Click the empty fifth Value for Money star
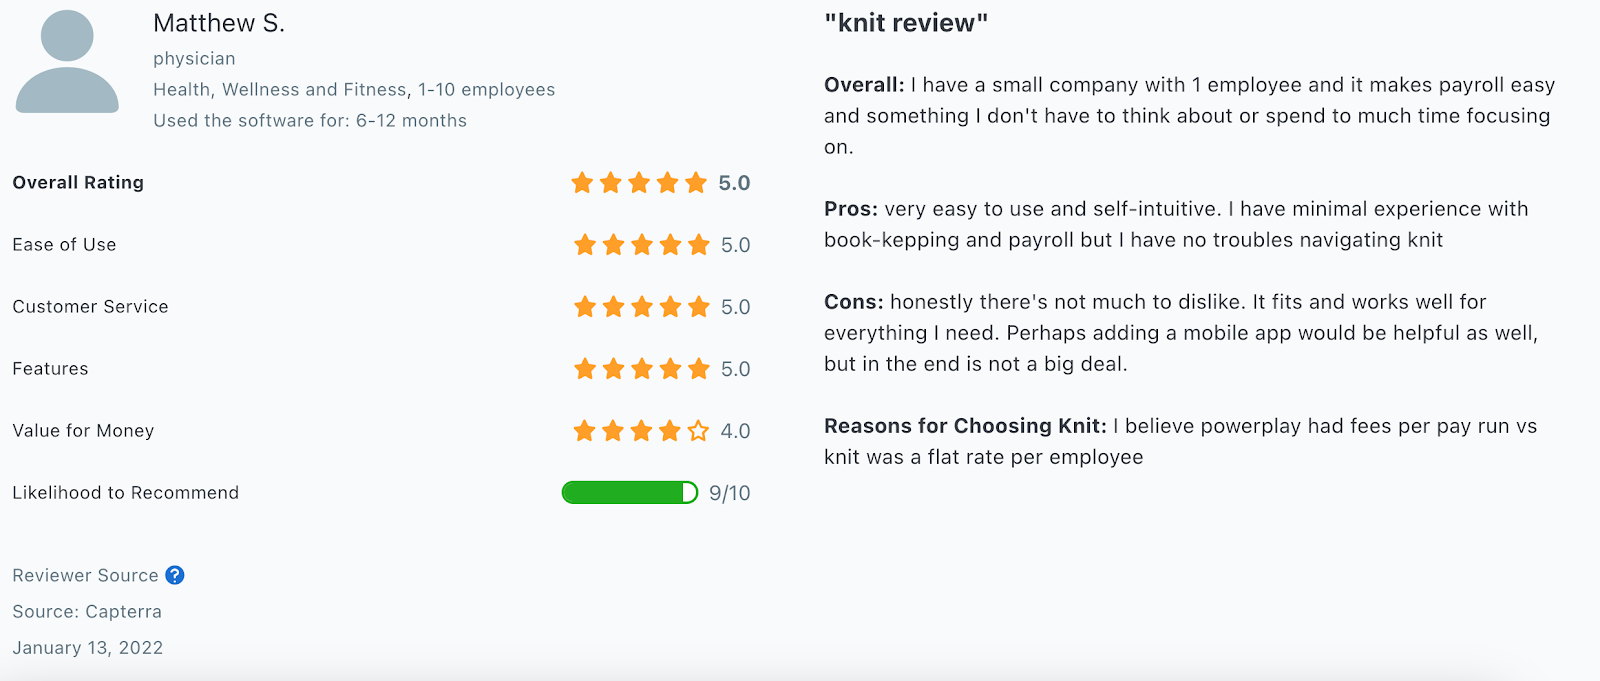Screen dimensions: 1600x681 tap(698, 431)
